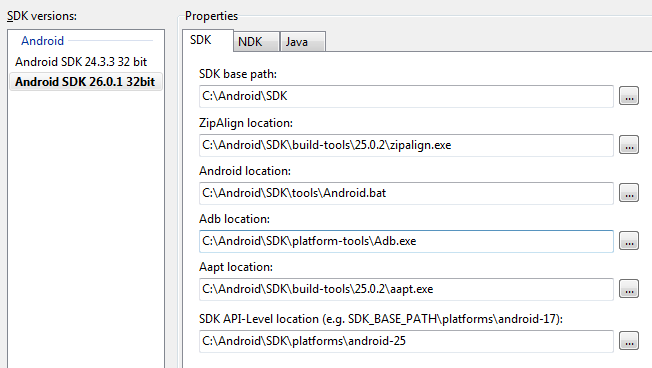Screen dimensions: 652x368
Task: Browse for Aapt.exe location
Action: pos(629,289)
